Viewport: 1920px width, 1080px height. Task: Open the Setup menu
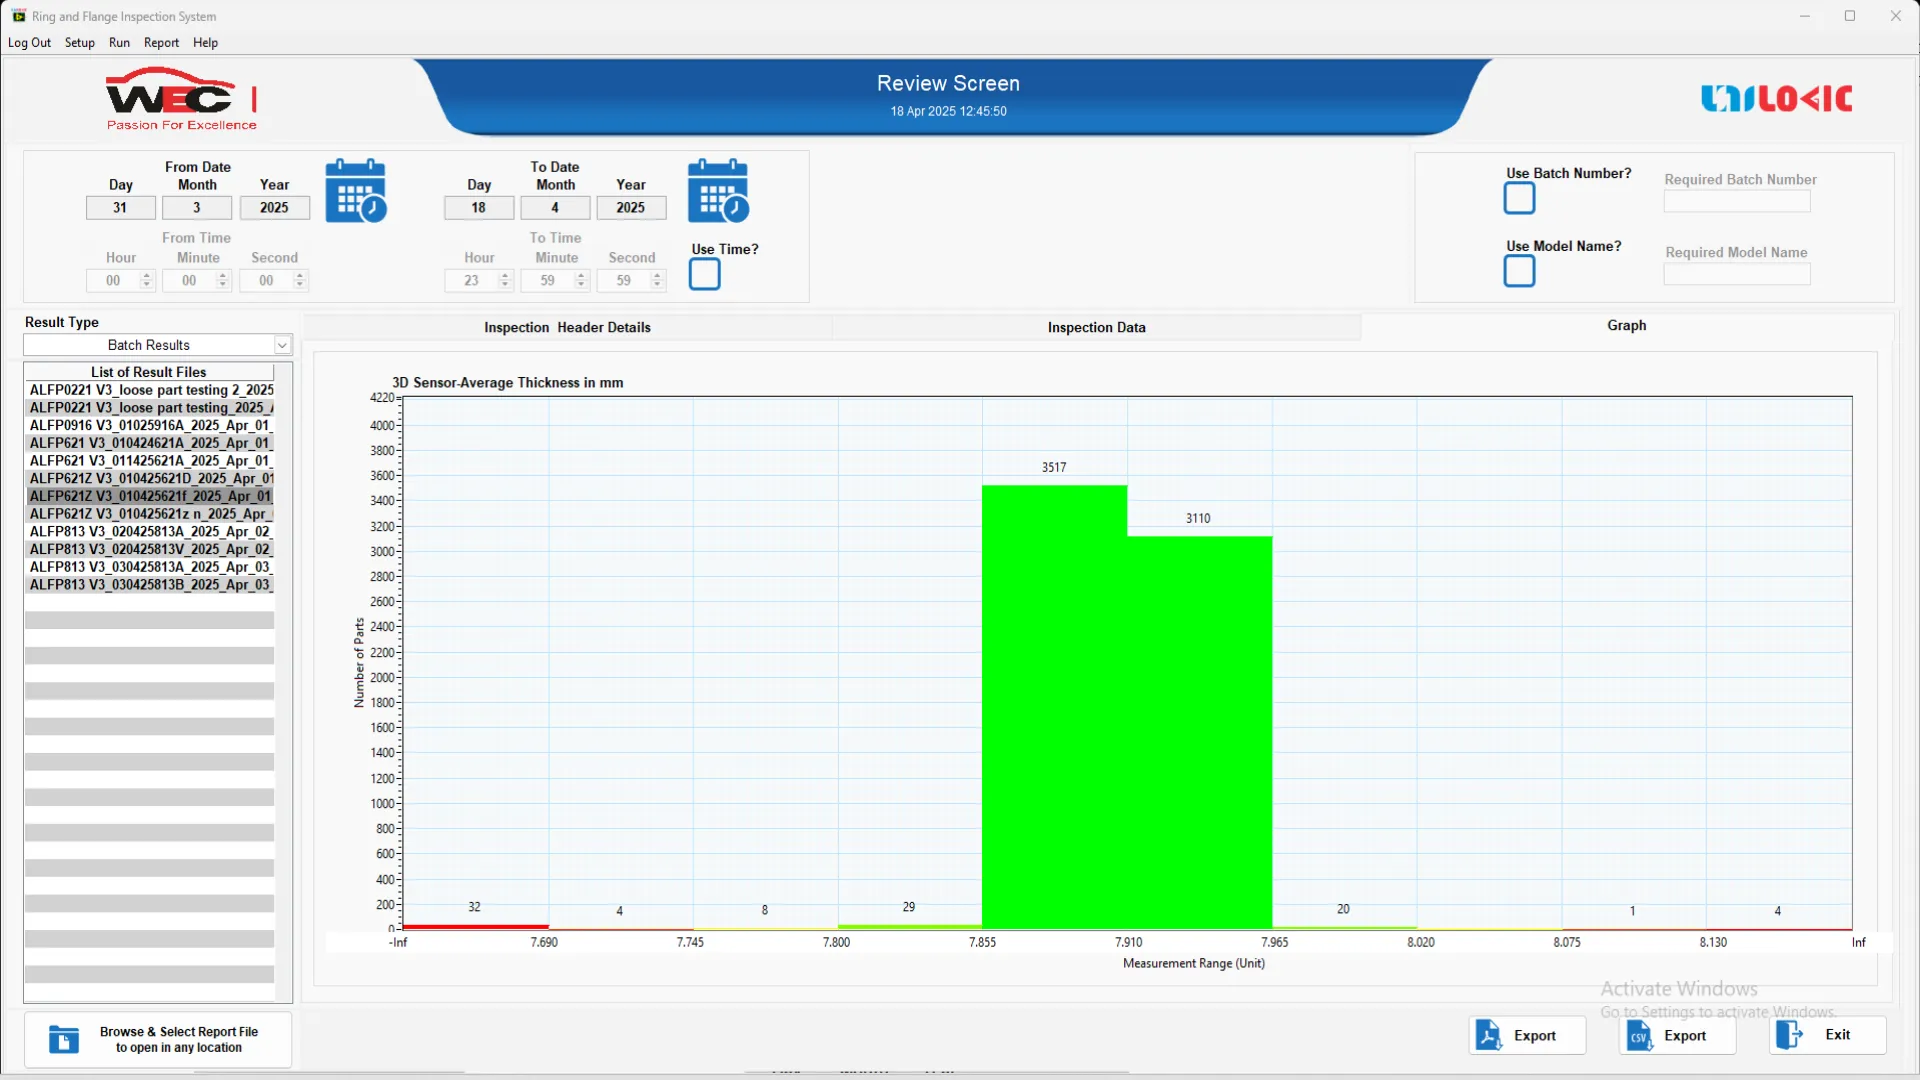coord(79,43)
